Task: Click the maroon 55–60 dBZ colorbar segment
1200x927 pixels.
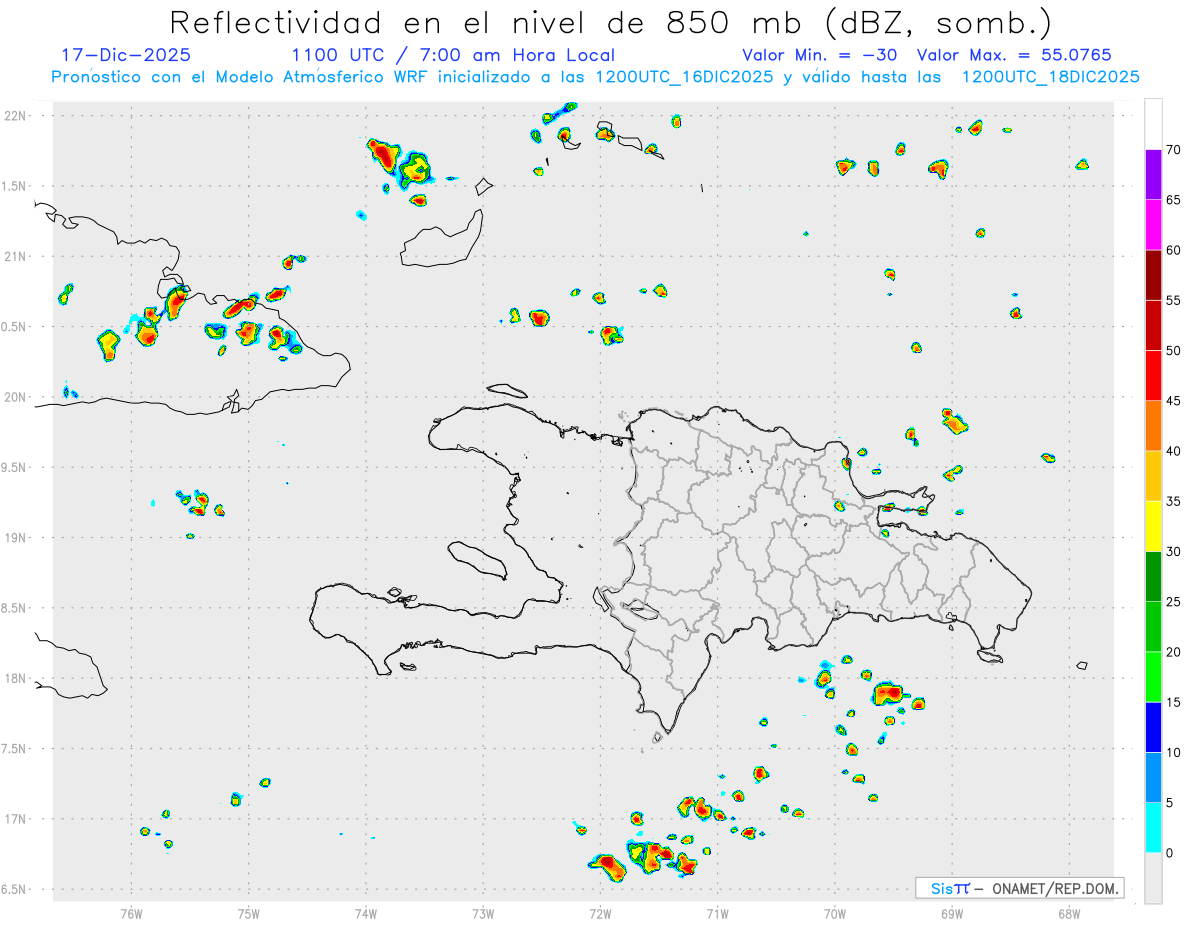Action: (1153, 275)
